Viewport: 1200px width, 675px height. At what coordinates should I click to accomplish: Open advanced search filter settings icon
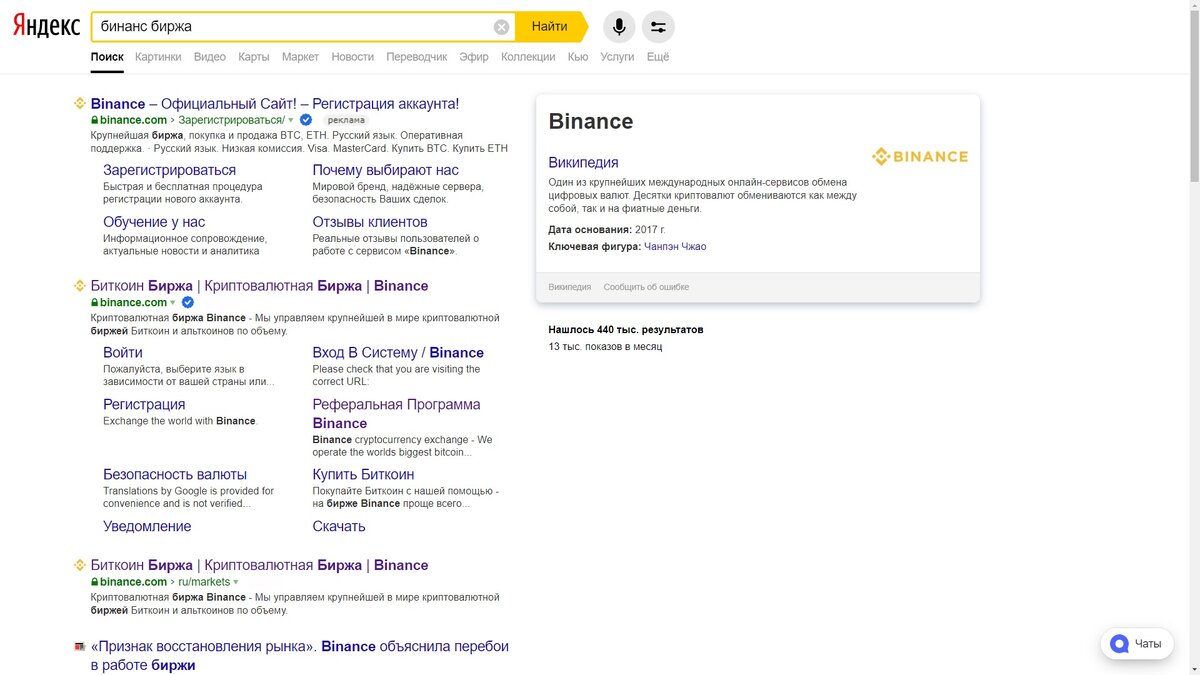(658, 27)
